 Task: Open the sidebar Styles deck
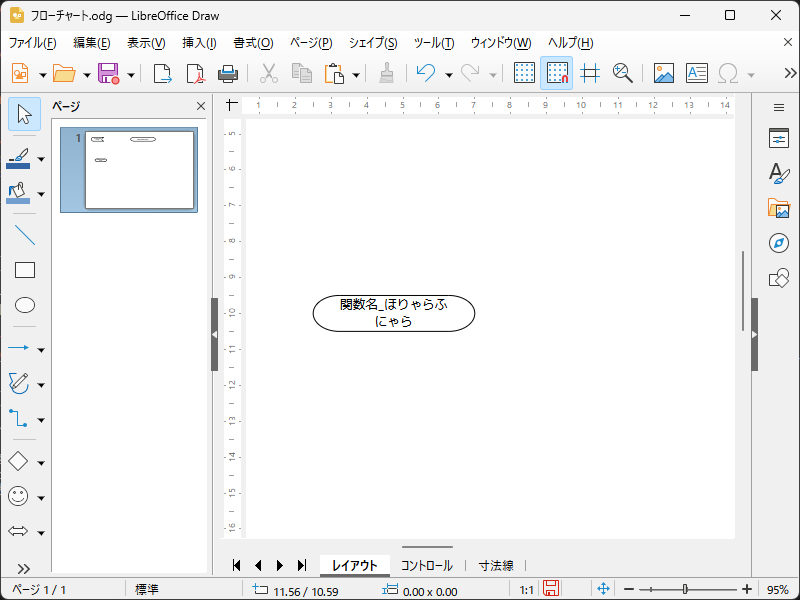coord(779,173)
